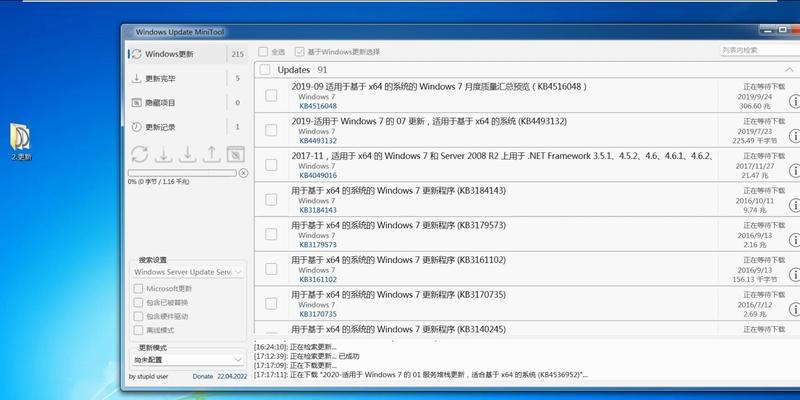The image size is (800, 400).
Task: Click the circular arrows check-for-updates toolbar icon
Action: [x=139, y=154]
